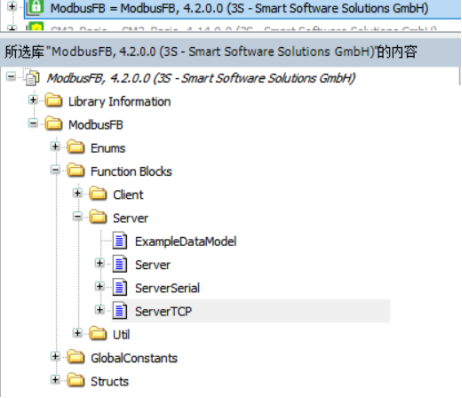
Task: Click the Enums folder icon
Action: [76, 148]
